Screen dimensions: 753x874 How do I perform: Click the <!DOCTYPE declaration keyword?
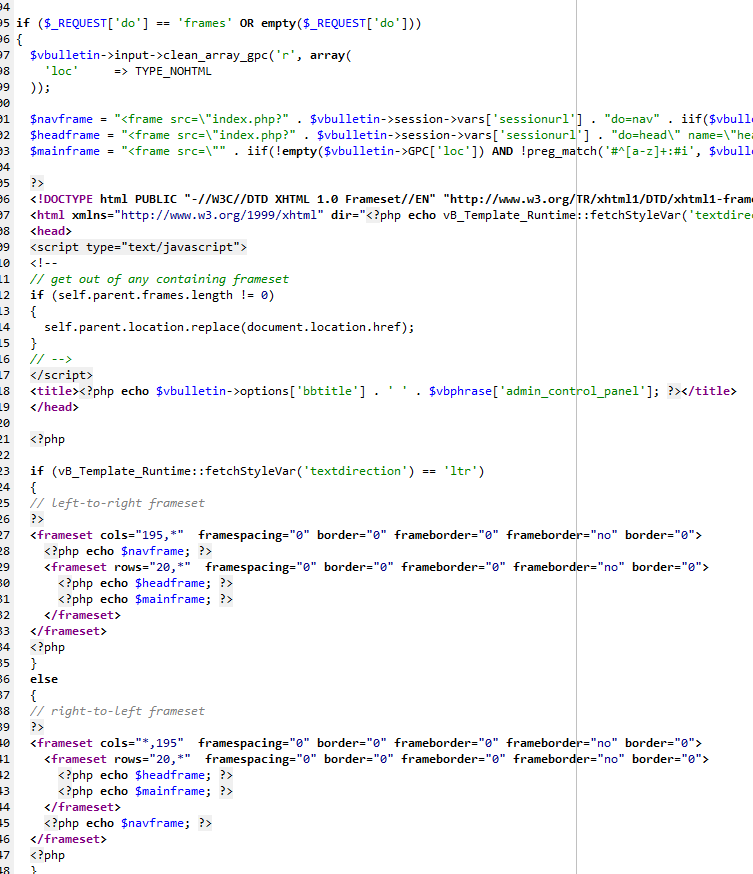click(x=61, y=200)
